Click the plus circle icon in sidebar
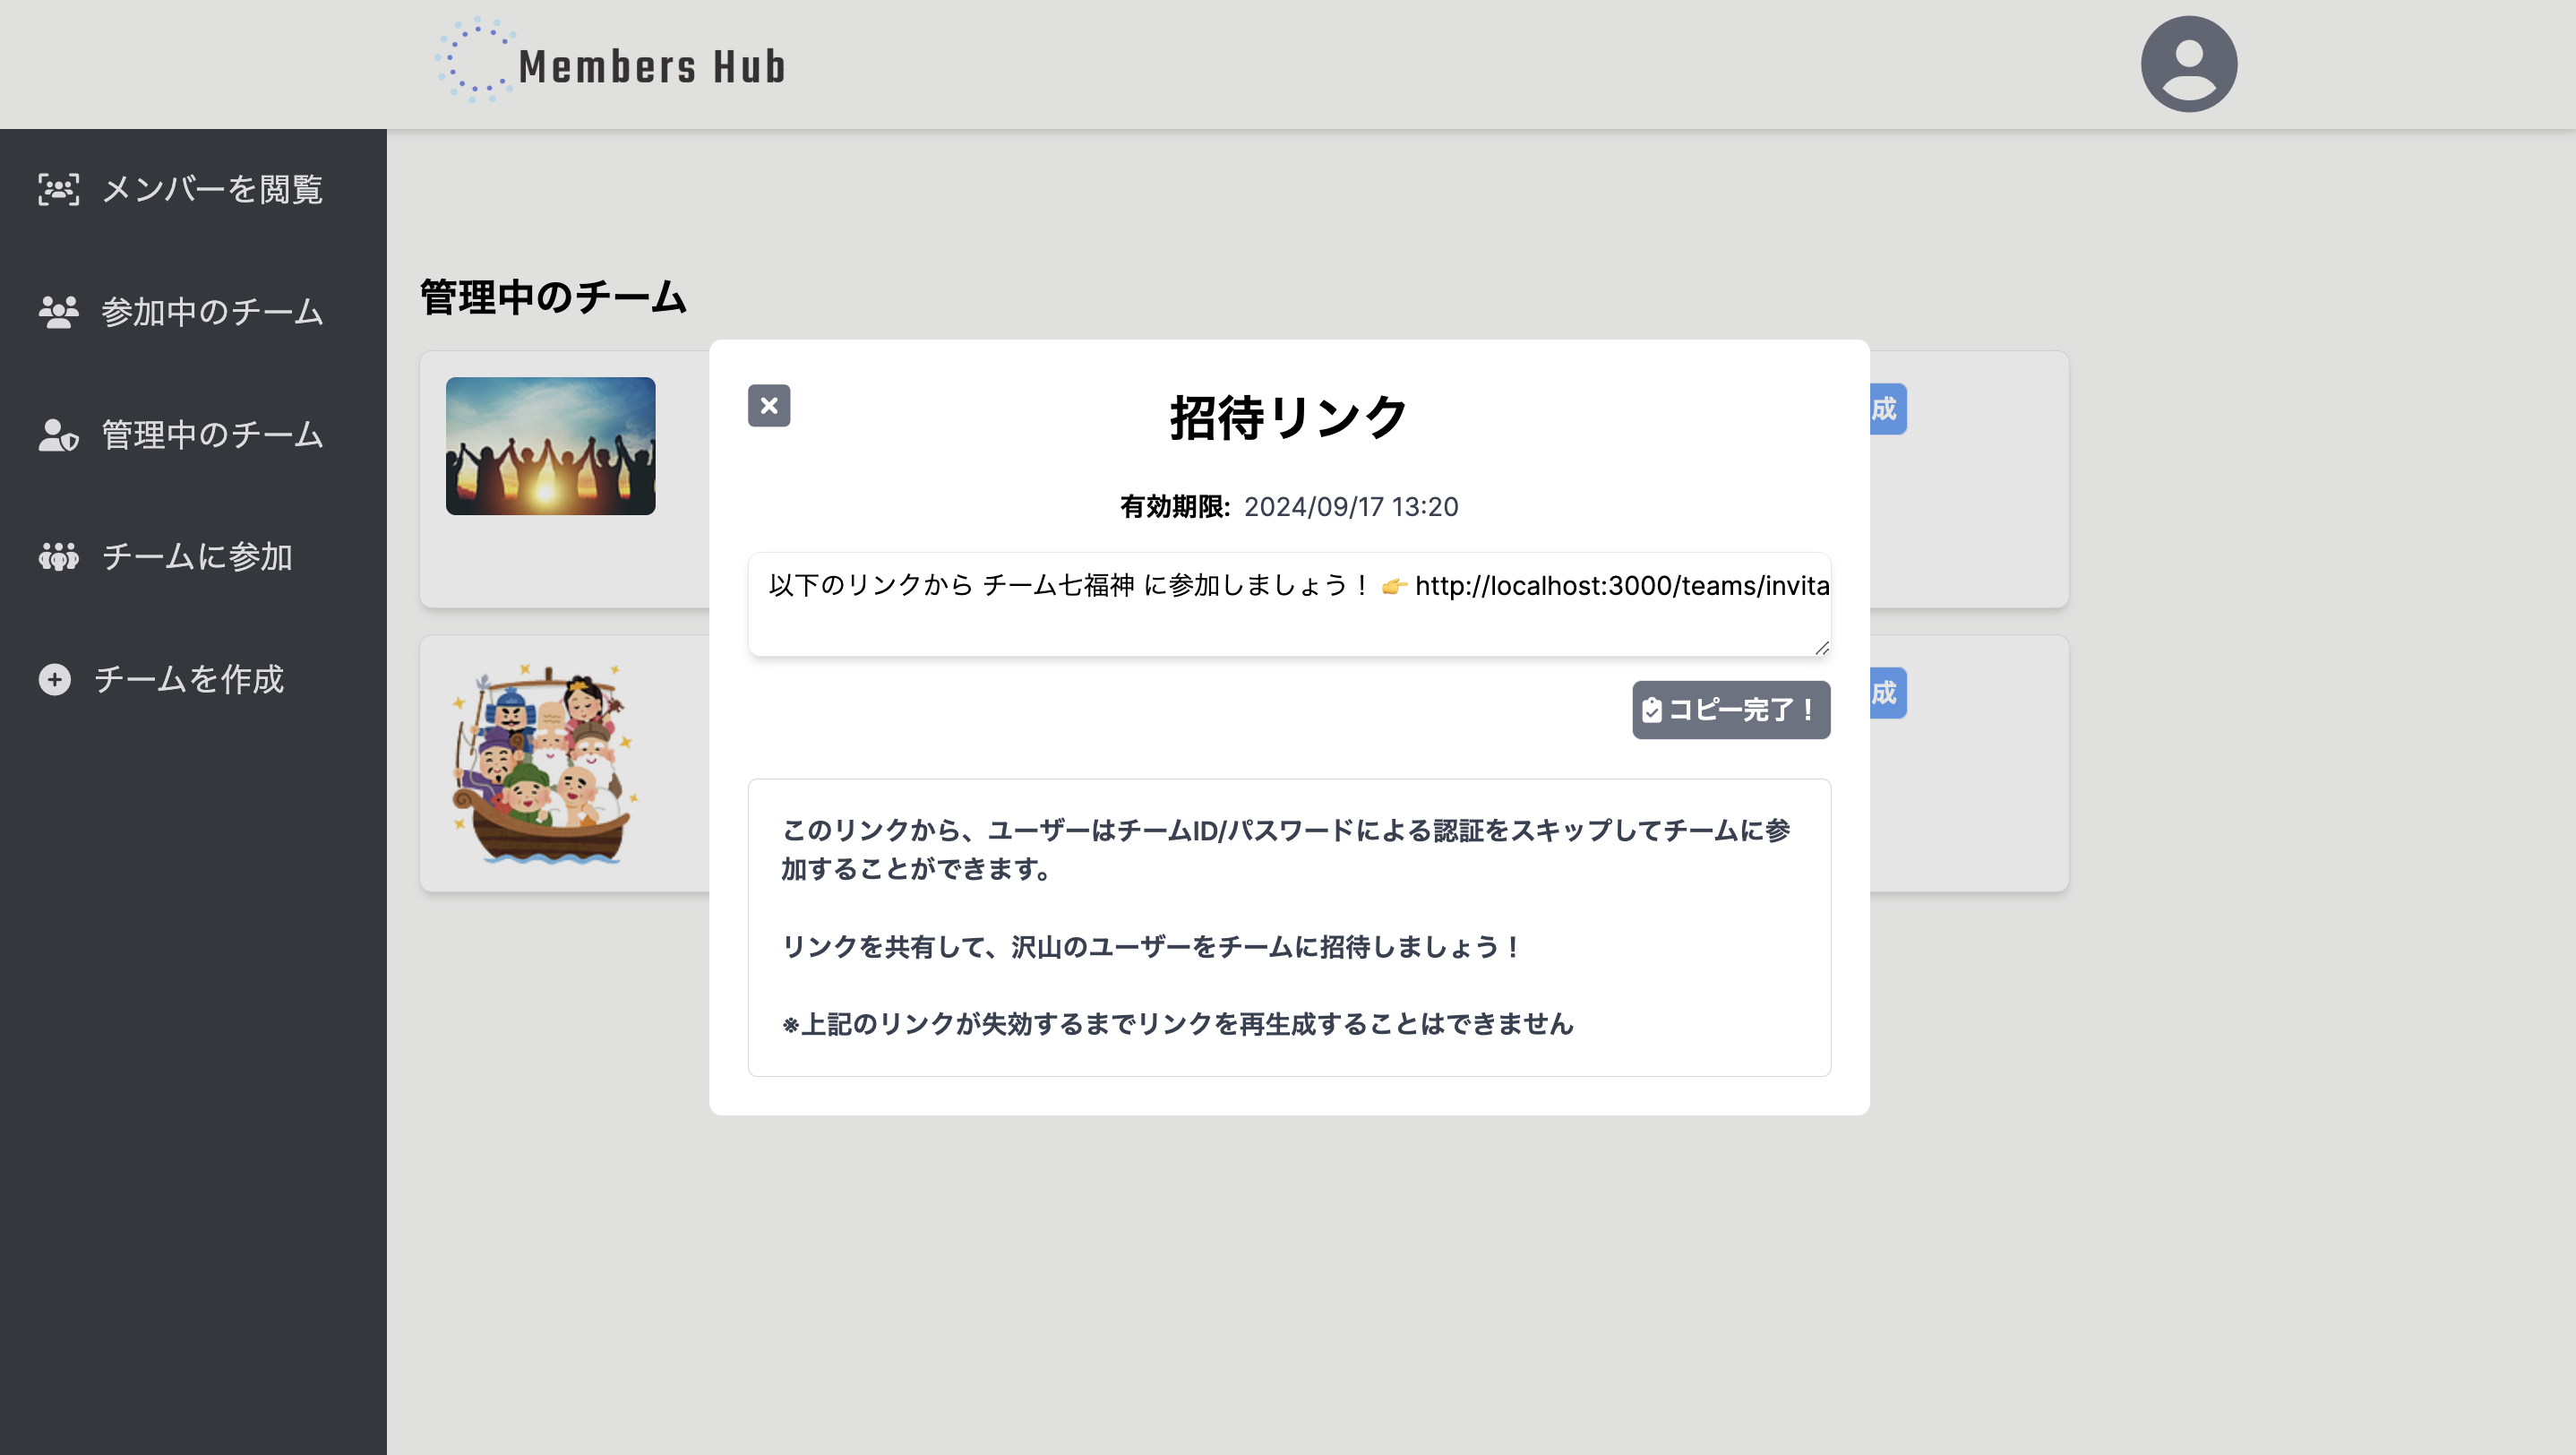 (x=55, y=679)
